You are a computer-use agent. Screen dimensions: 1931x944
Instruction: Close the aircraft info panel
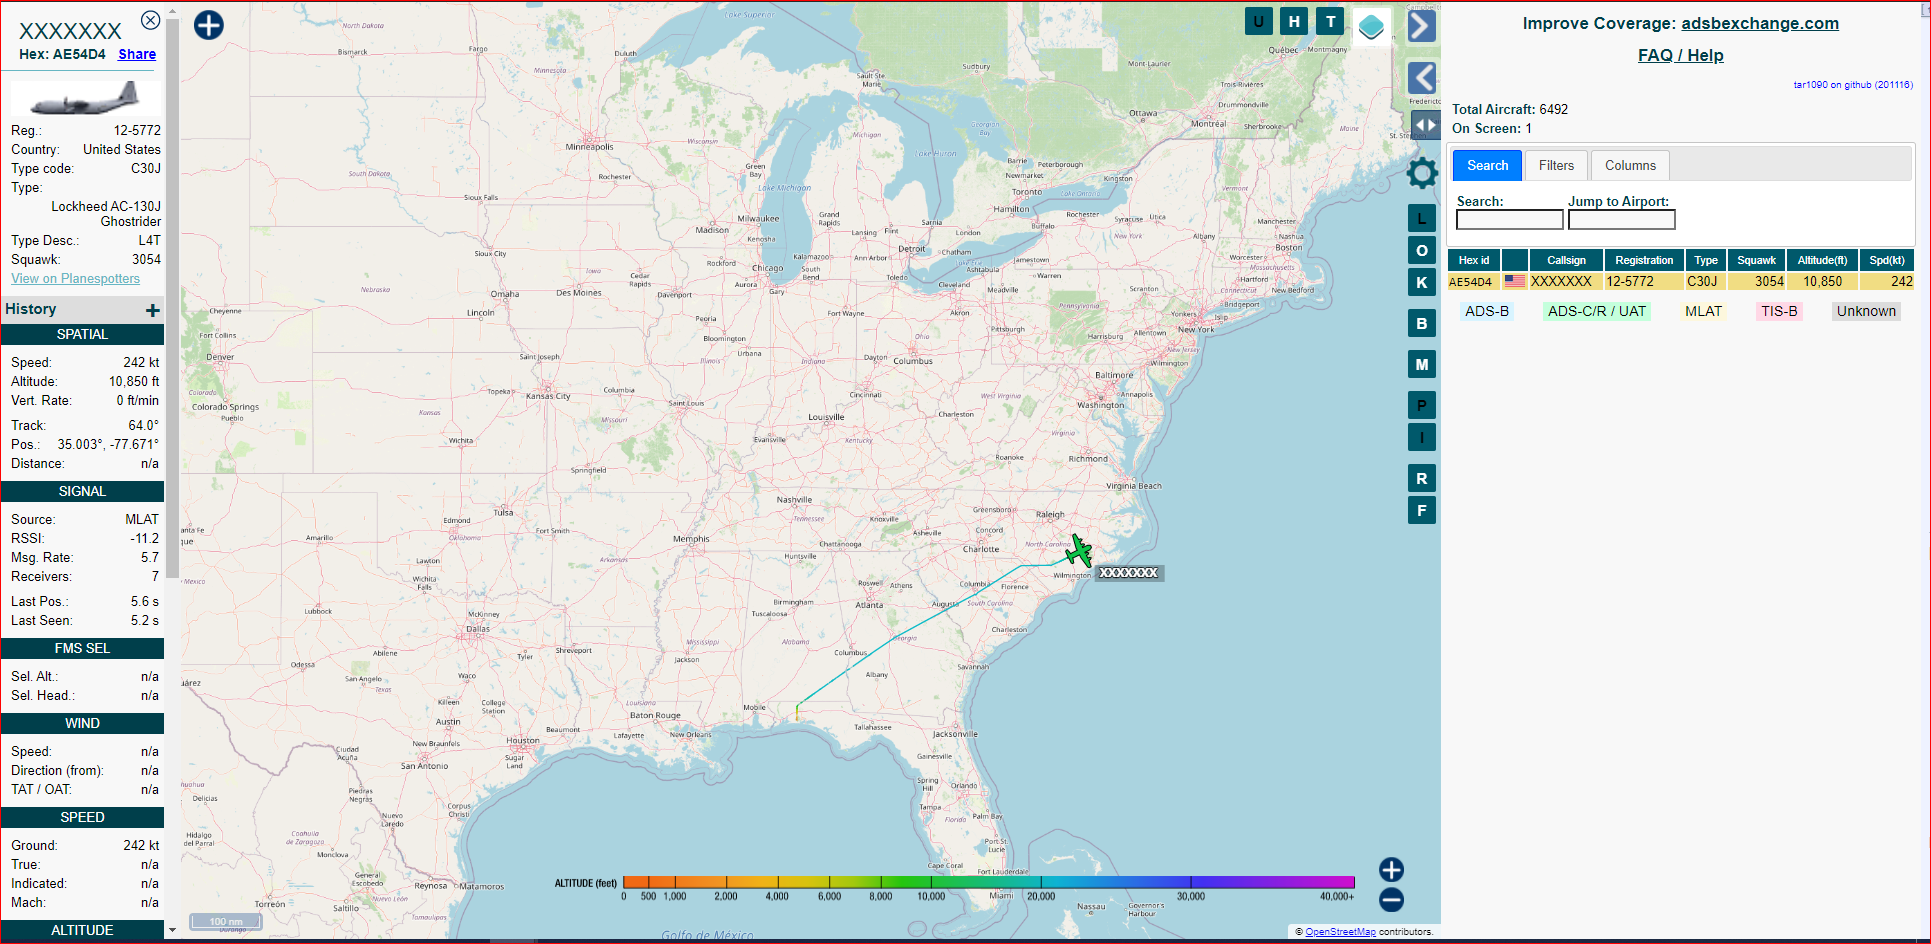150,20
